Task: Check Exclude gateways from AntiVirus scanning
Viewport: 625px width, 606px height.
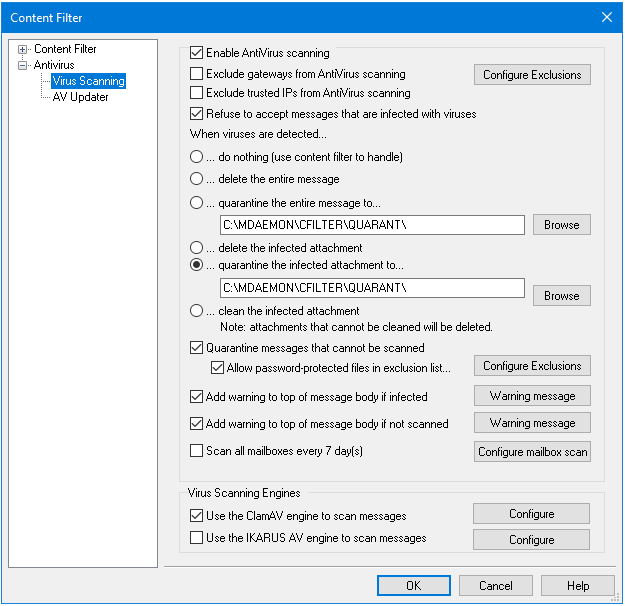Action: click(197, 74)
